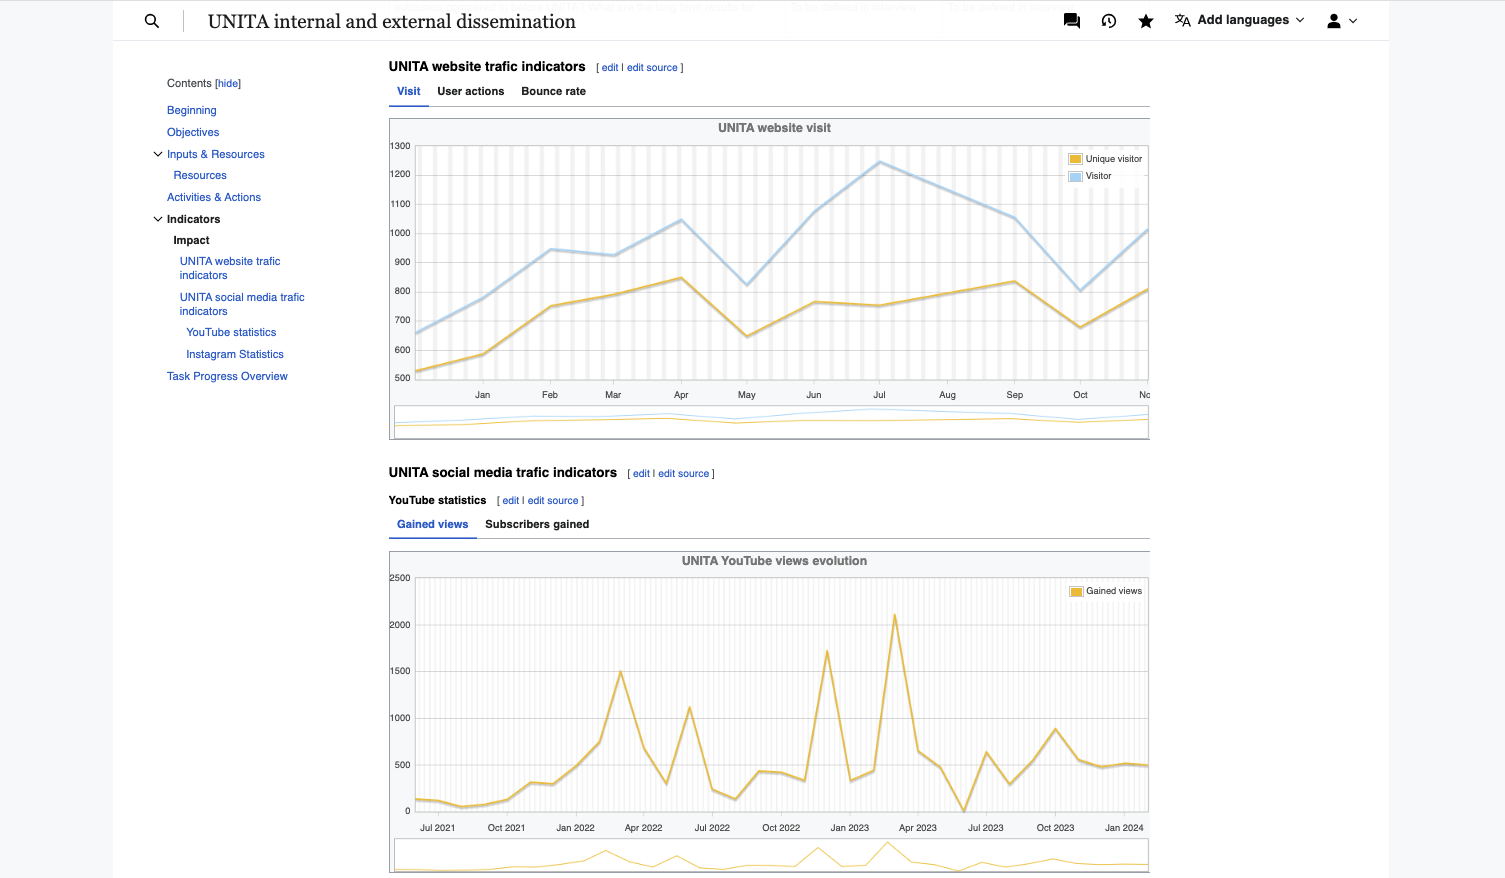Select Impact in contents list
Screen dimensions: 1505x878
coord(191,240)
